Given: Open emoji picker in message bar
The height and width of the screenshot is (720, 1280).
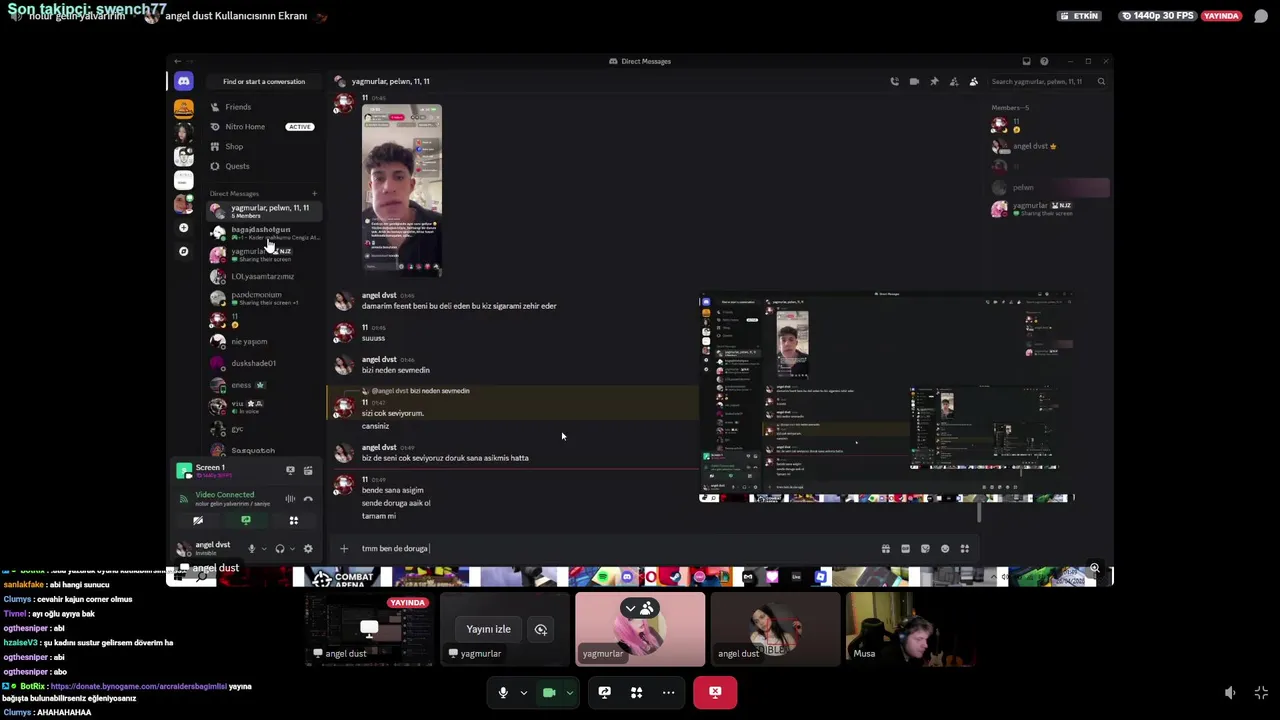Looking at the screenshot, I should click(x=945, y=548).
